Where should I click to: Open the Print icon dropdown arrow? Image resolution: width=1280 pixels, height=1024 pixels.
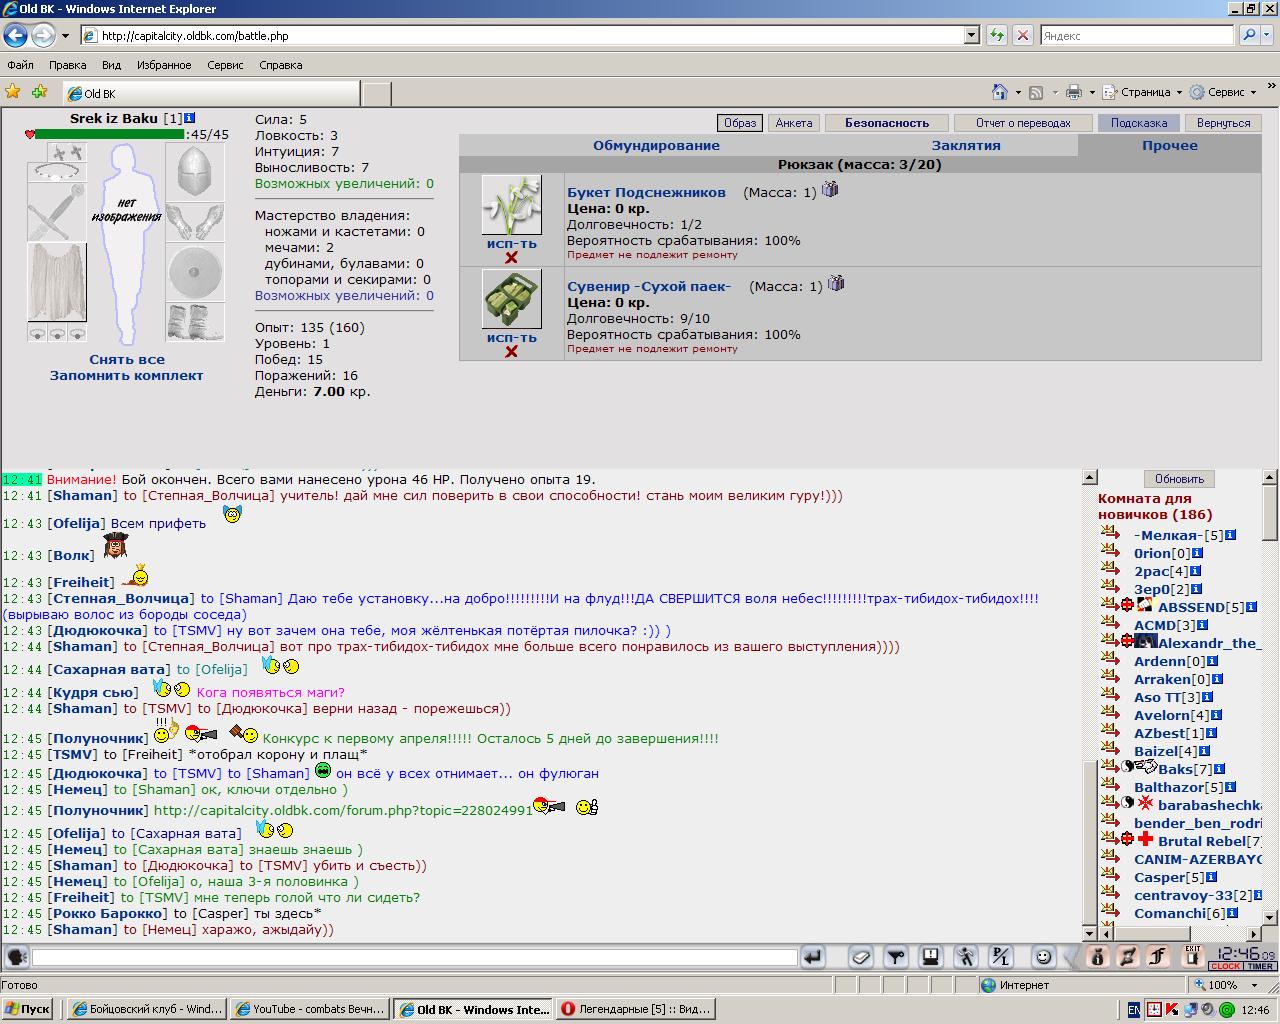pos(1092,92)
